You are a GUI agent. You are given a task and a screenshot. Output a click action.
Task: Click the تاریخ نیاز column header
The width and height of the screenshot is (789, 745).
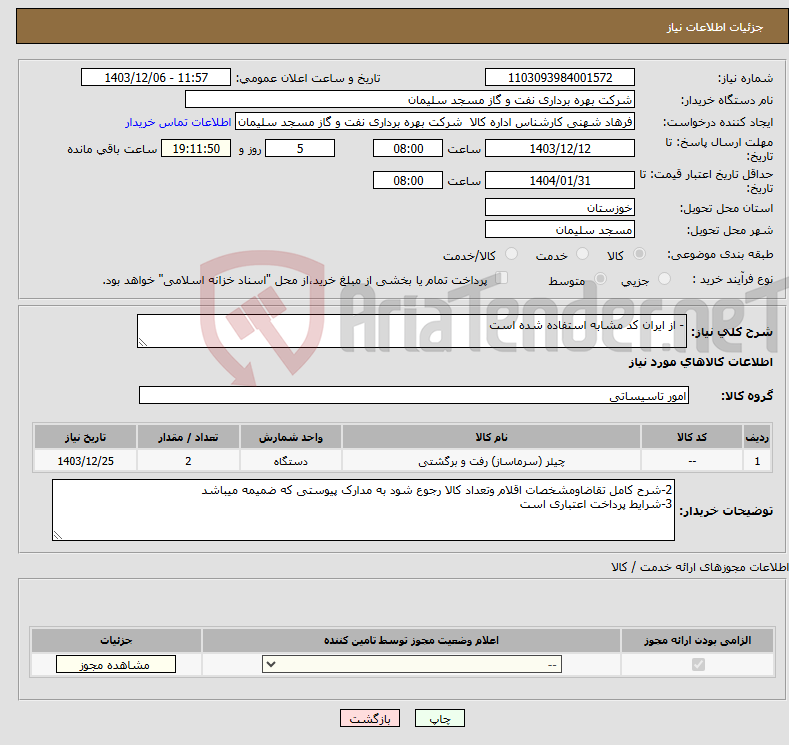[85, 437]
